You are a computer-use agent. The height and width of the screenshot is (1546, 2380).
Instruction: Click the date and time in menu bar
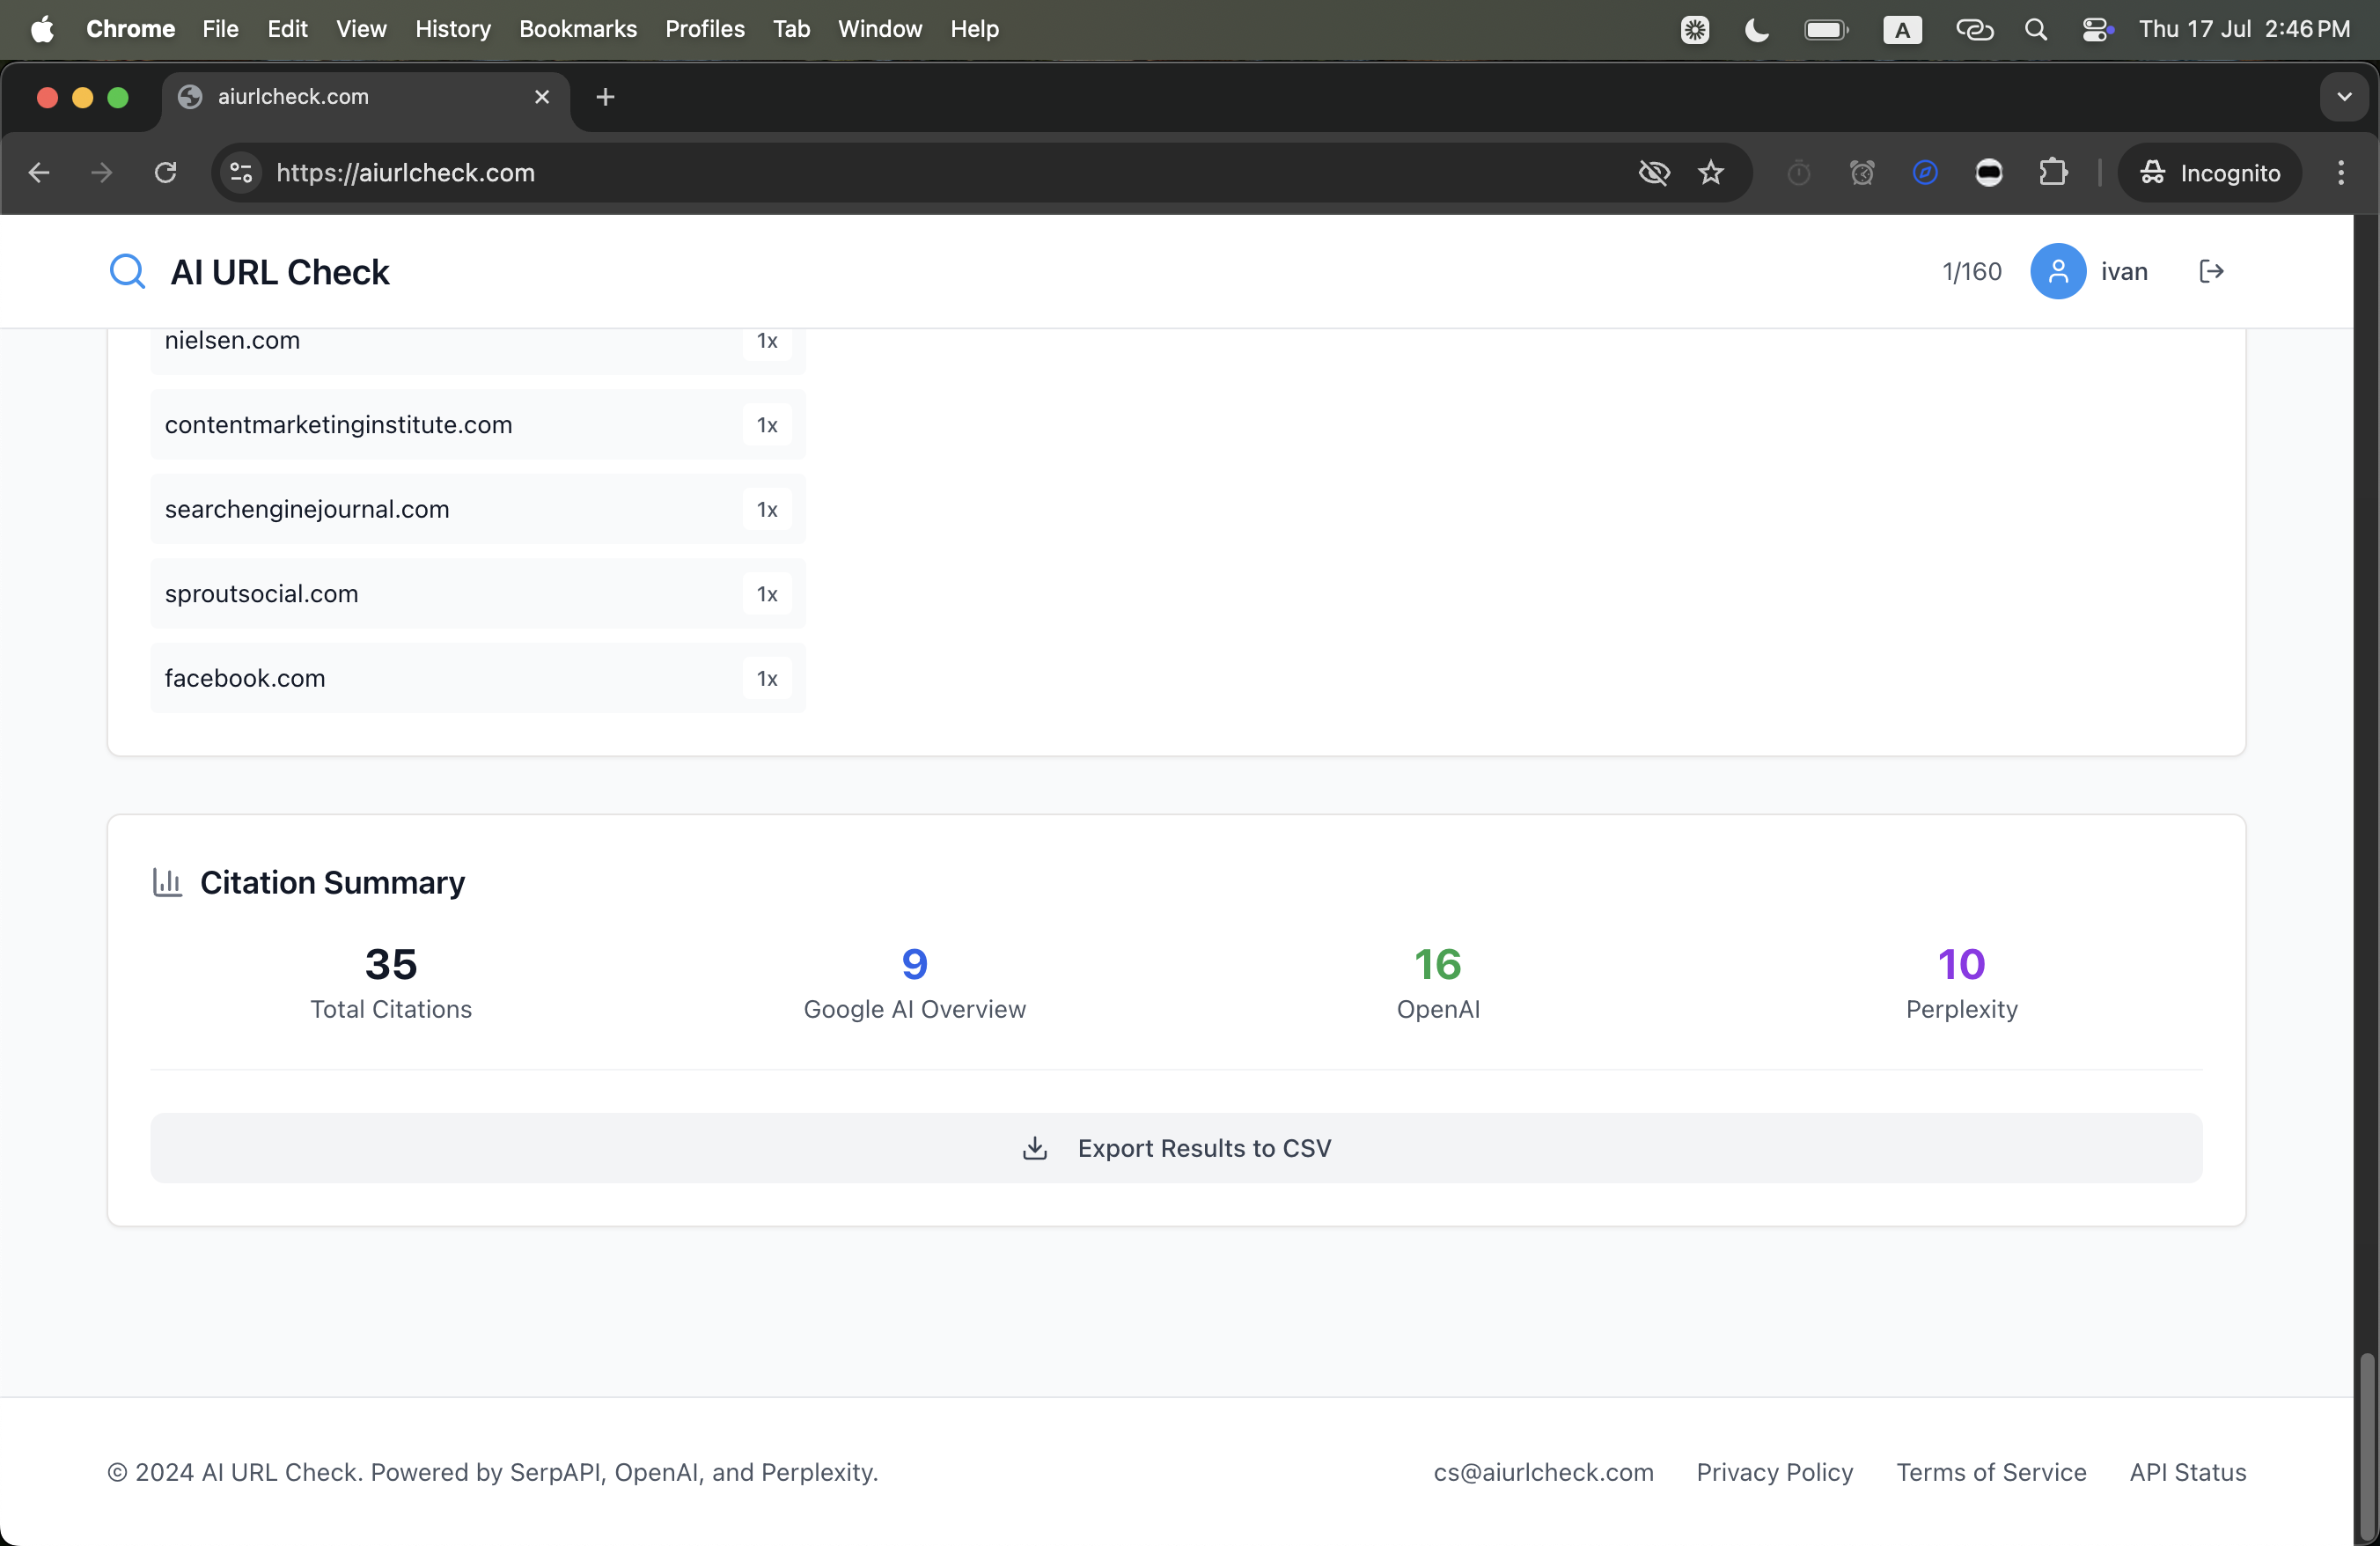point(2244,29)
